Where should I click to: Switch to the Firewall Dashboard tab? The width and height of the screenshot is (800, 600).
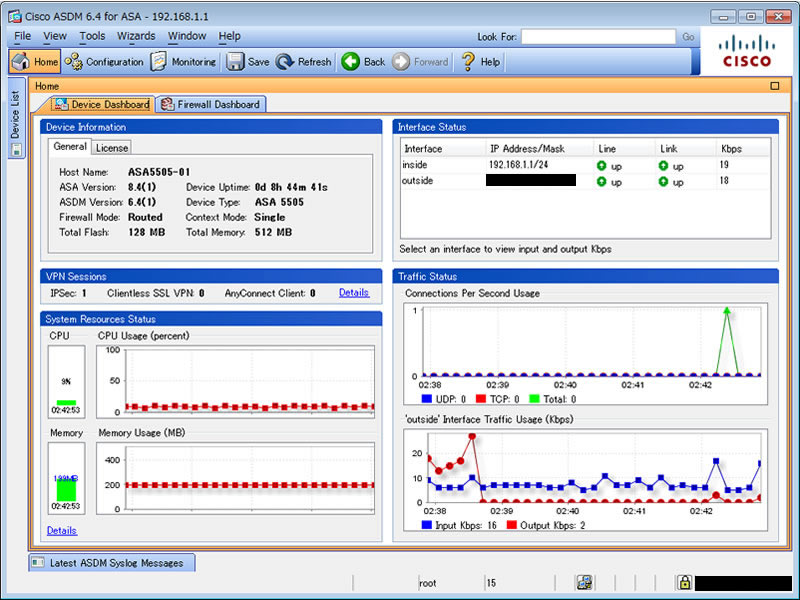click(x=210, y=104)
